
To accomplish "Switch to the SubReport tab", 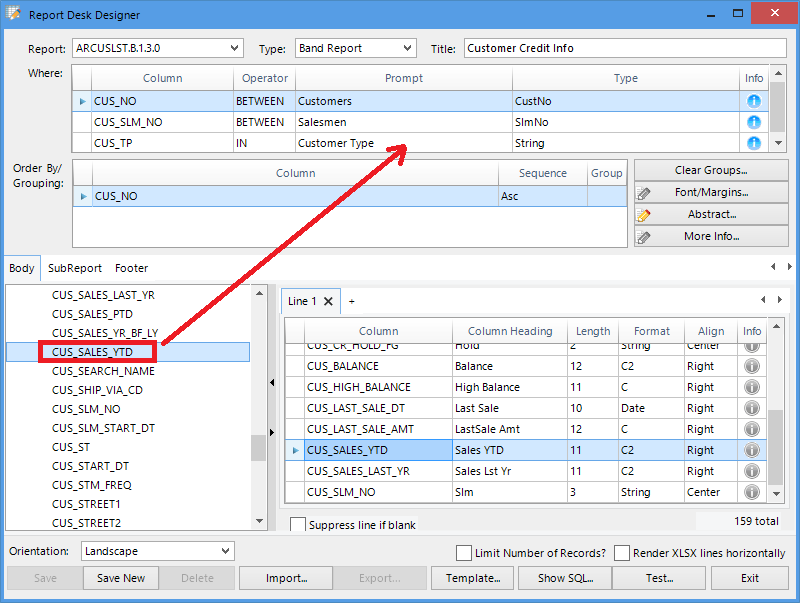I will [x=75, y=268].
